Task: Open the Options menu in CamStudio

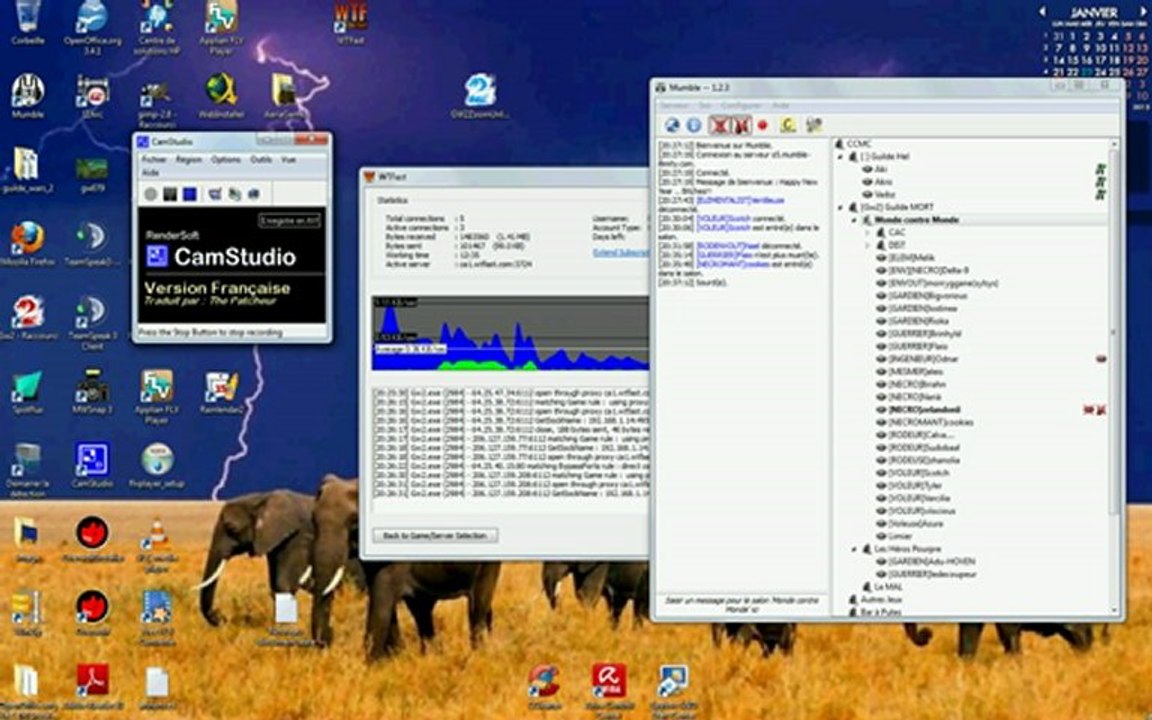Action: coord(226,159)
